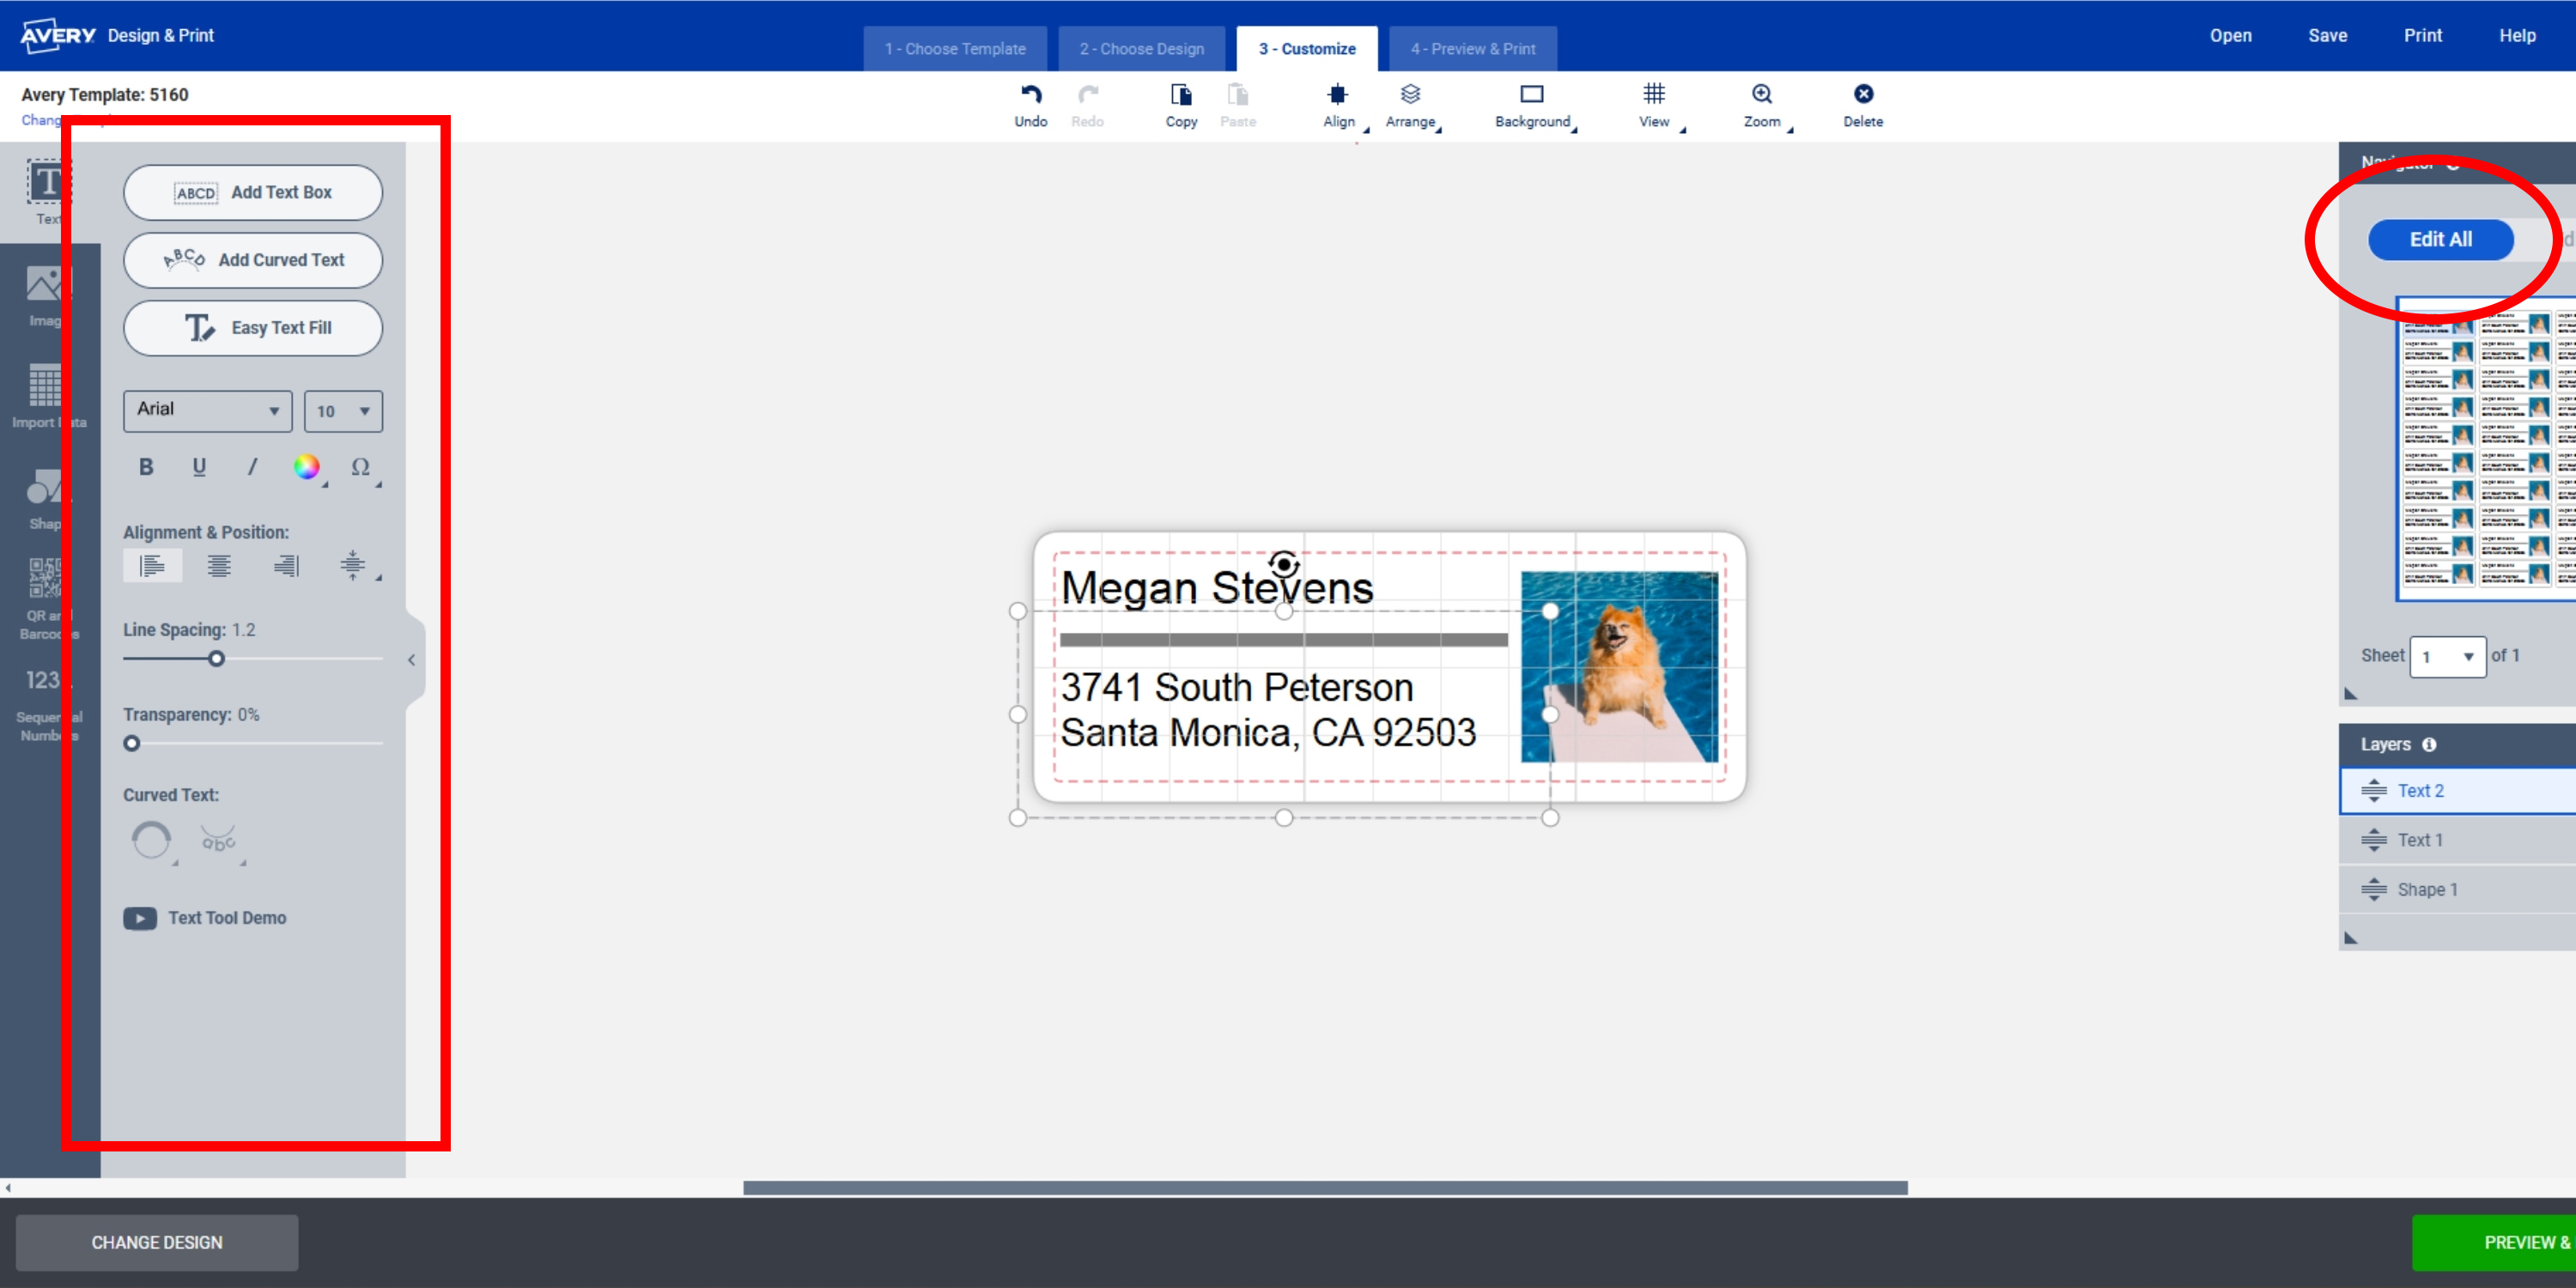The width and height of the screenshot is (2576, 1288).
Task: Adjust the Line Spacing slider
Action: click(216, 659)
